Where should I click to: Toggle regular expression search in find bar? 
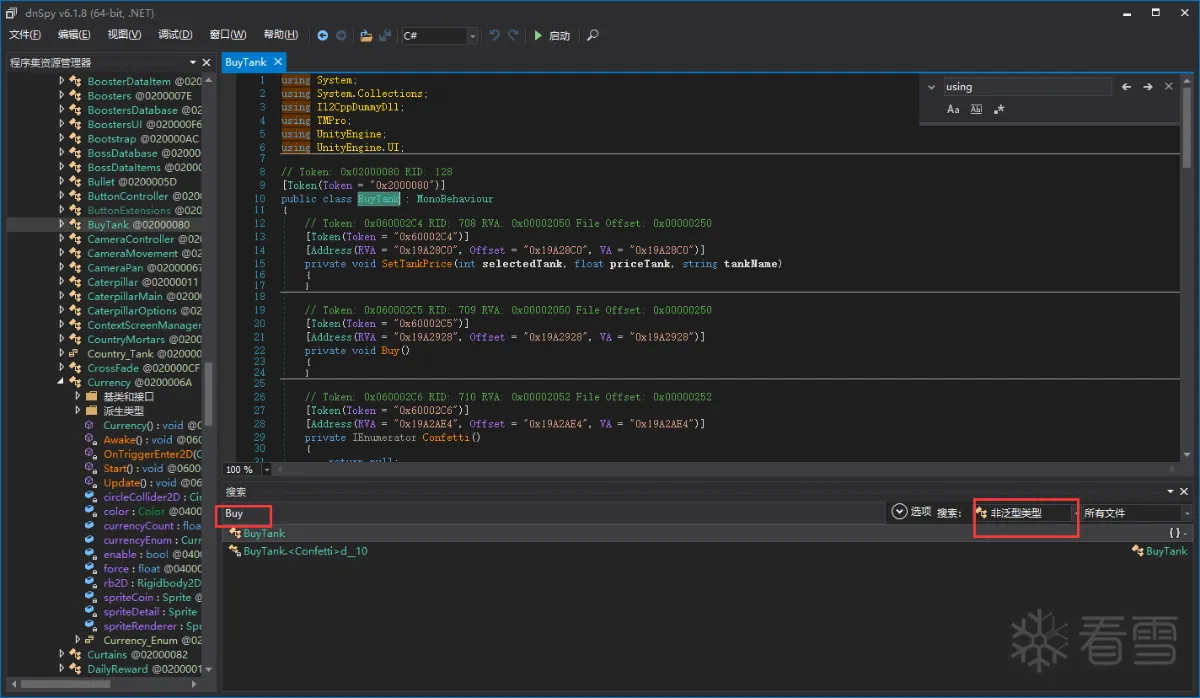pyautogui.click(x=999, y=109)
